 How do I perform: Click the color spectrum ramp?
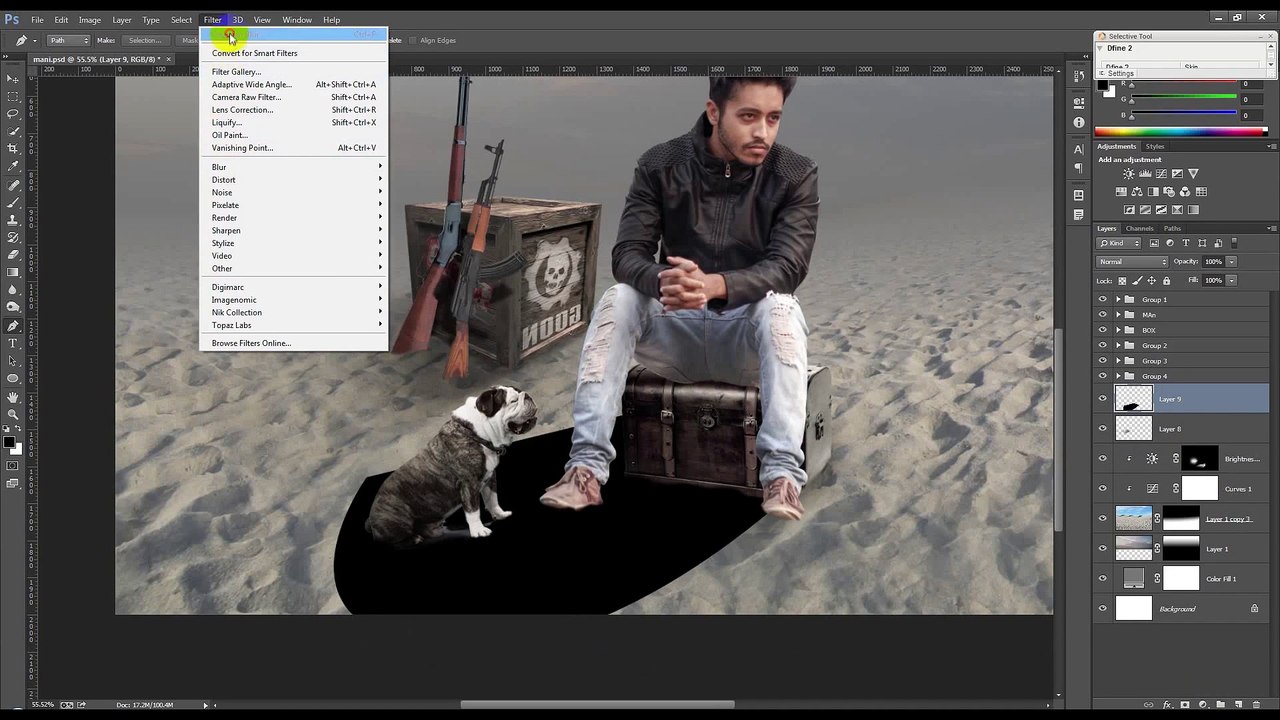pos(1181,131)
